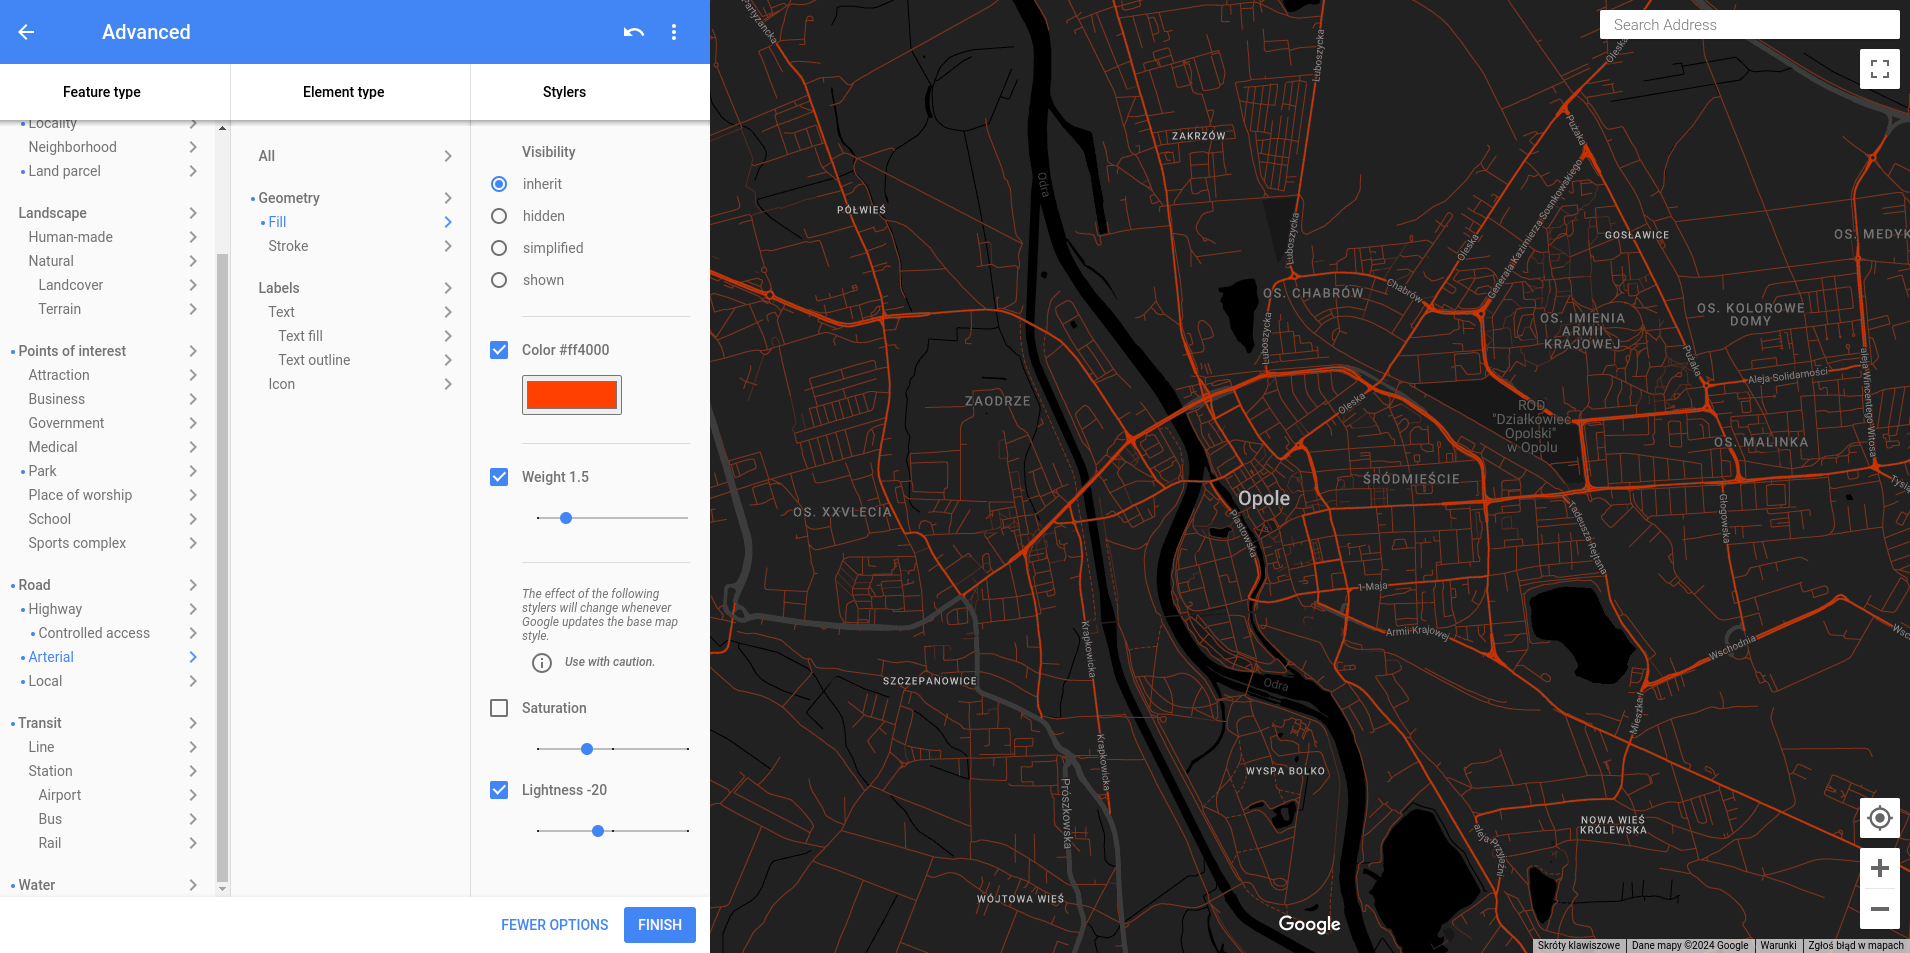Zoom in on the map
The height and width of the screenshot is (953, 1910).
[x=1880, y=868]
